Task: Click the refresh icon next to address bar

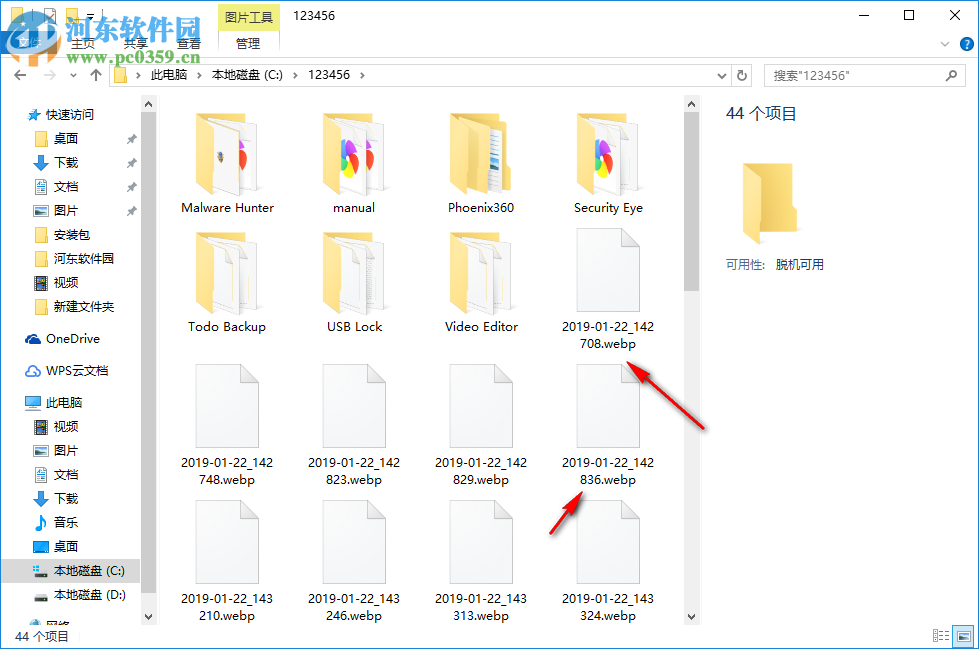Action: pos(742,74)
